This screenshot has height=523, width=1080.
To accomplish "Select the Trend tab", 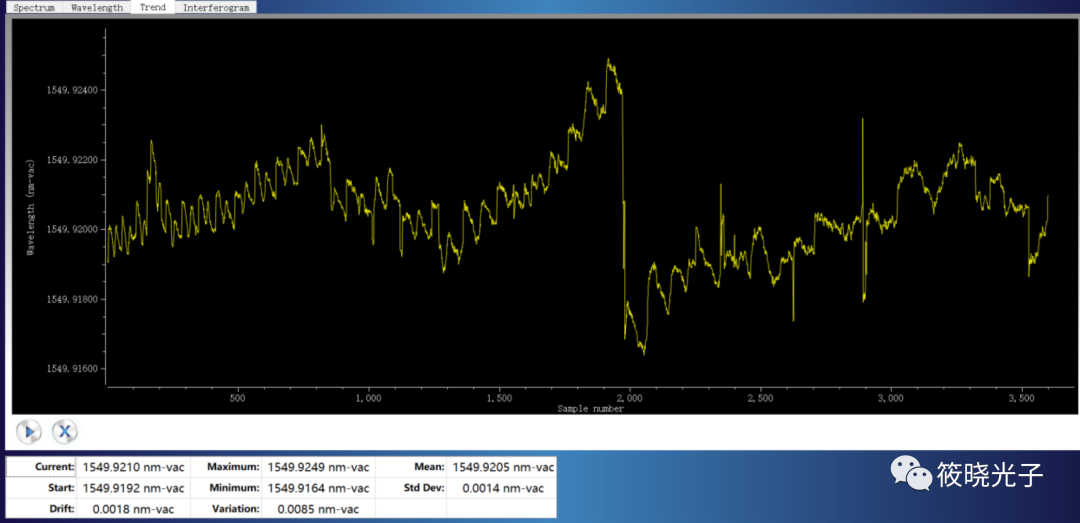I will pyautogui.click(x=153, y=7).
